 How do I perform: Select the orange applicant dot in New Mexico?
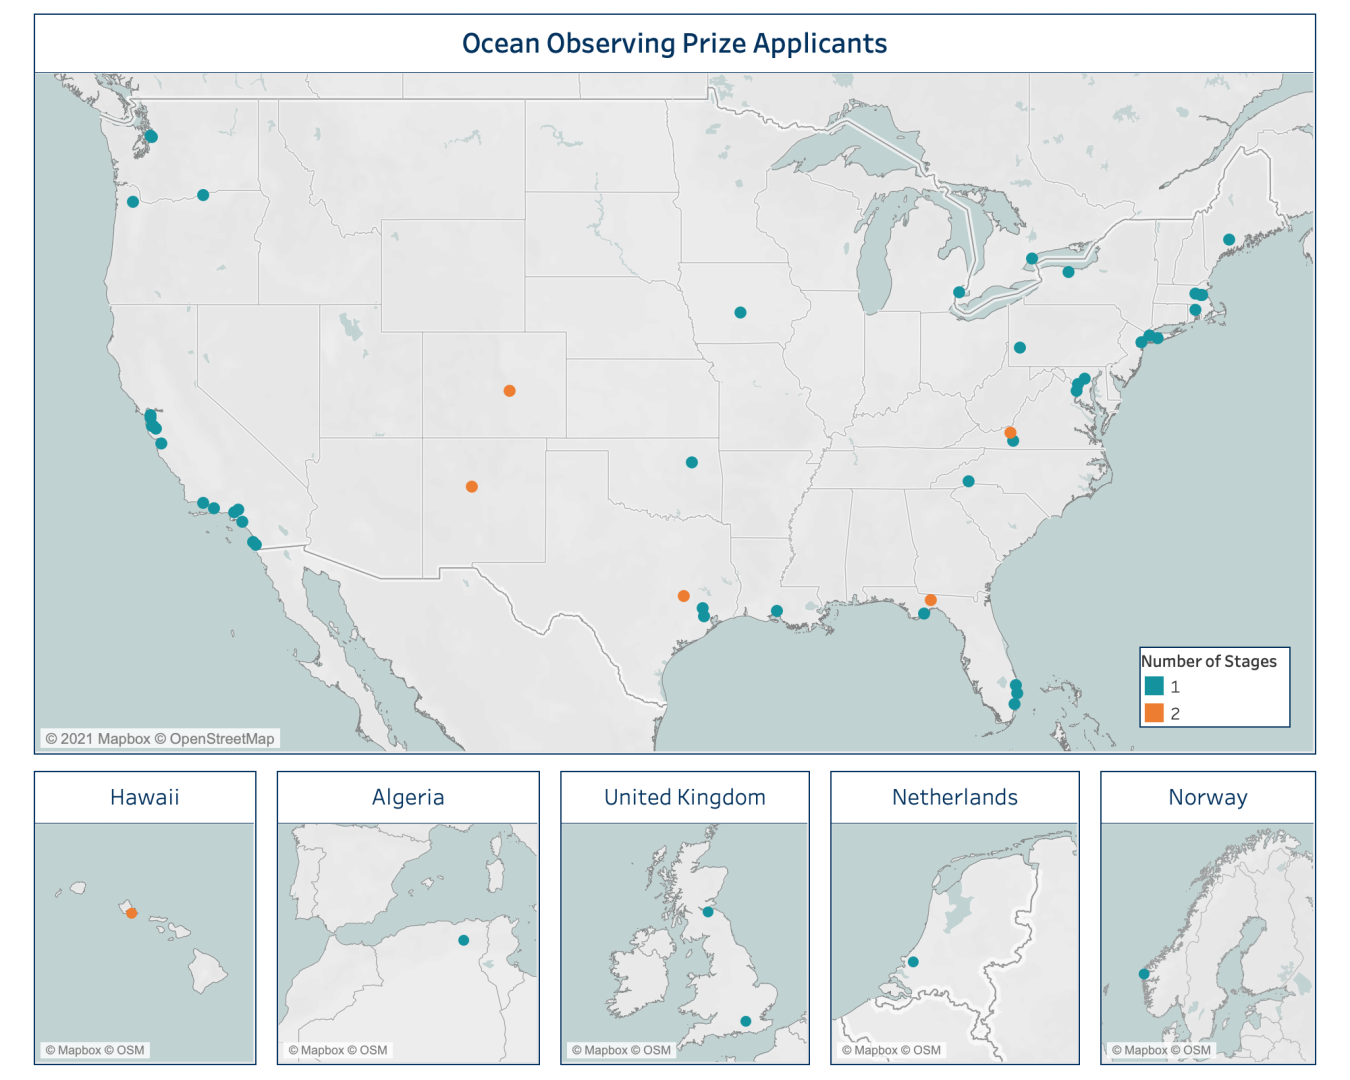472,487
